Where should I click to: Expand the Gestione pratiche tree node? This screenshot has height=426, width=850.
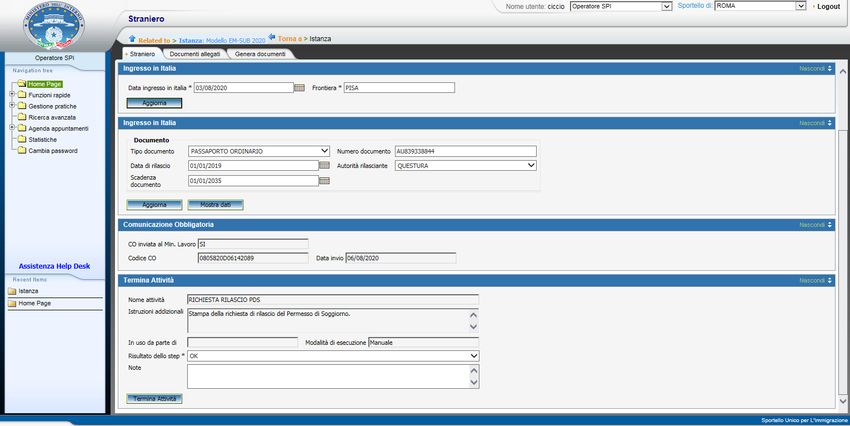[x=11, y=106]
